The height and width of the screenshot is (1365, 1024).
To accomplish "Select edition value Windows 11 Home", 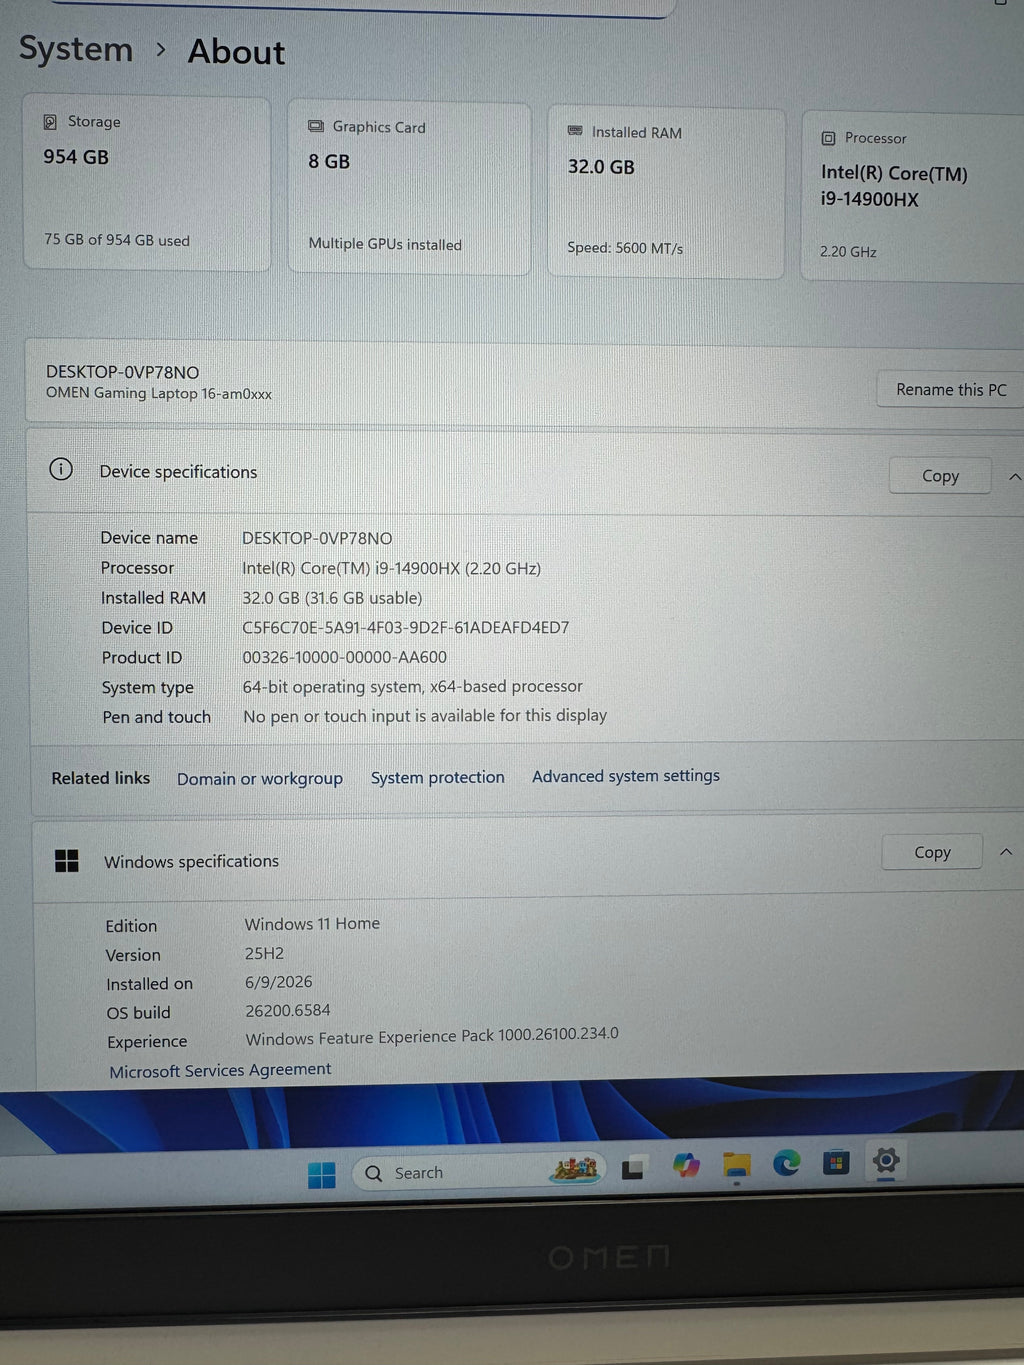I will coord(312,924).
